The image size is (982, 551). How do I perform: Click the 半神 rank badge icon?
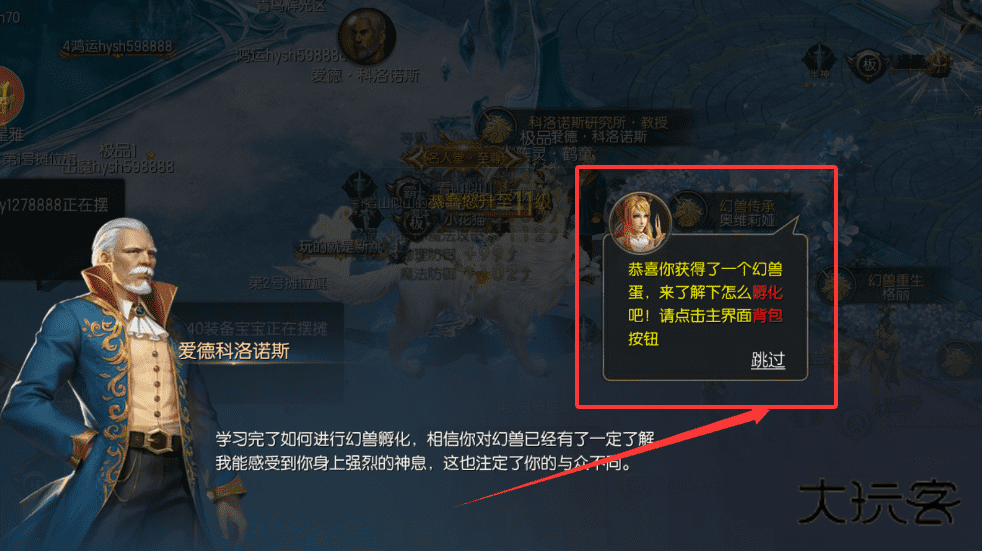[x=819, y=63]
